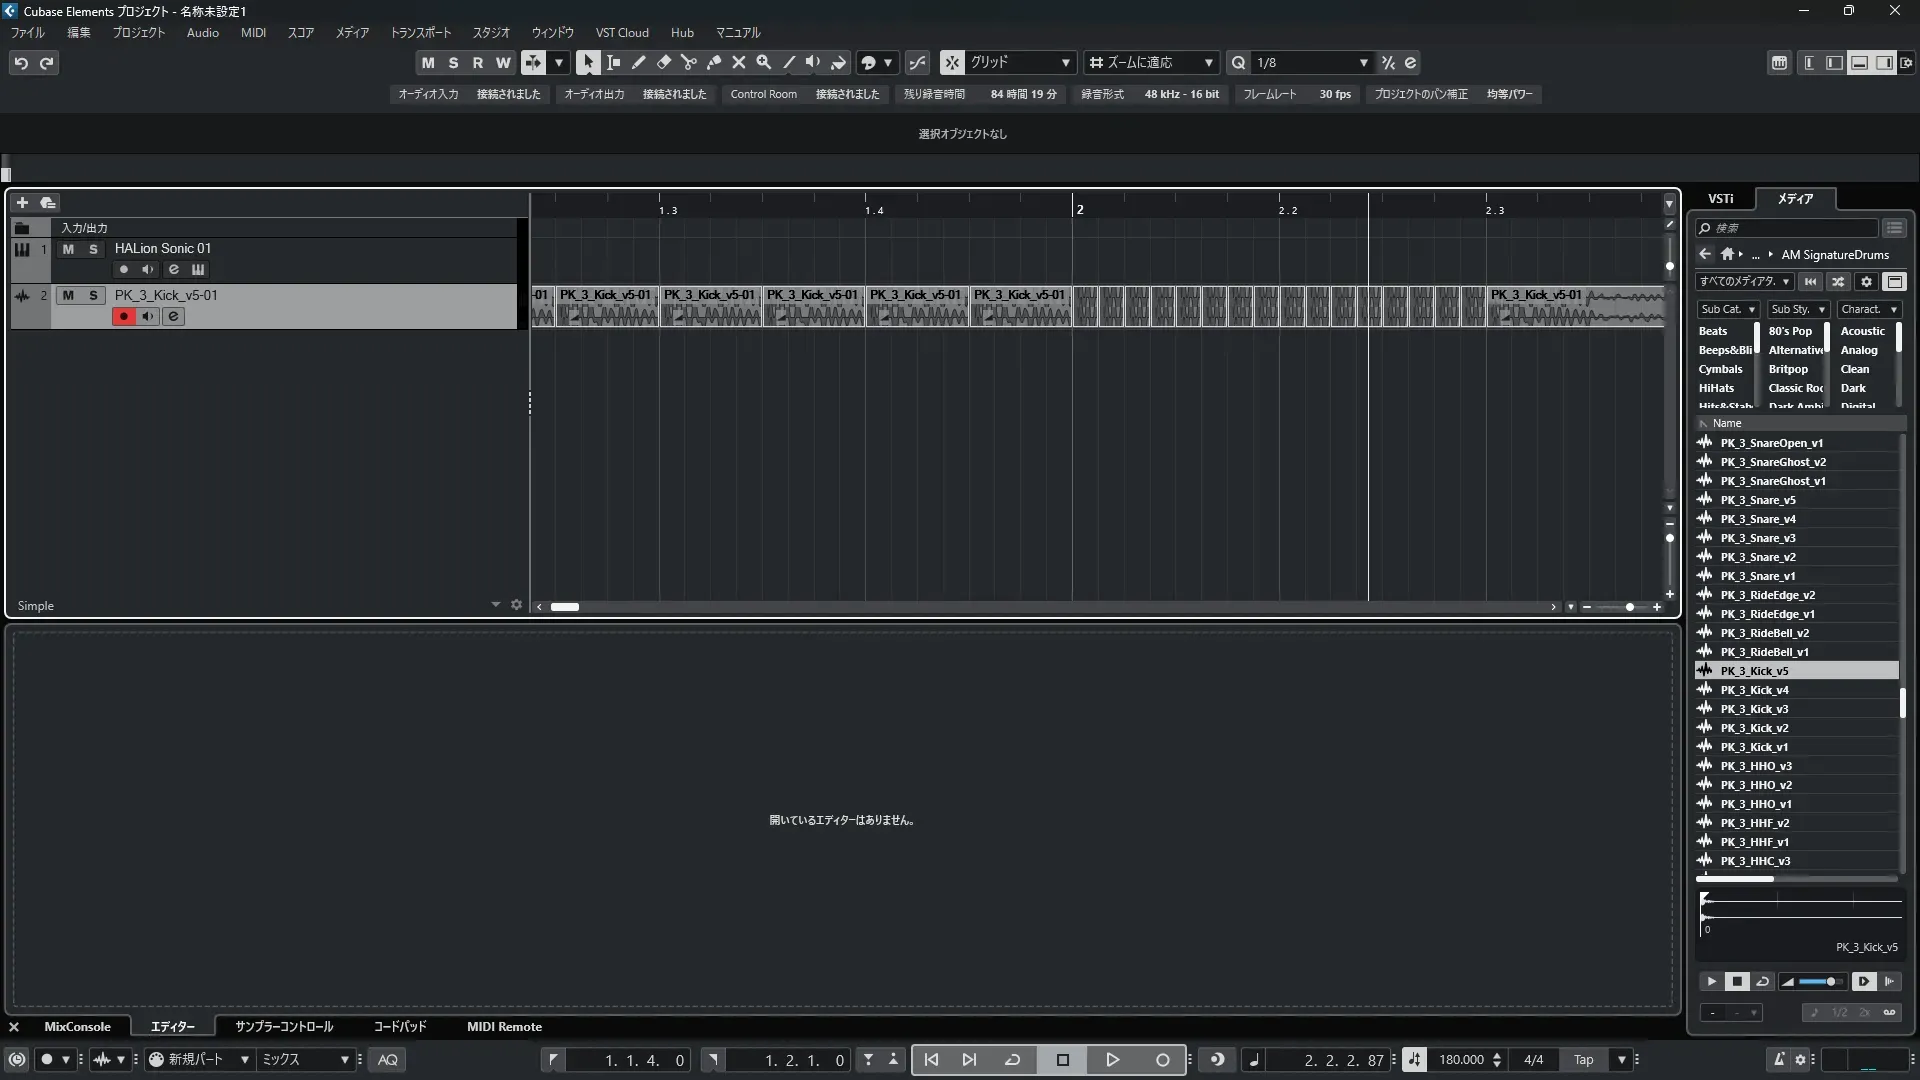Click the Add Track plus icon
Screen dimensions: 1920x1080
click(22, 202)
